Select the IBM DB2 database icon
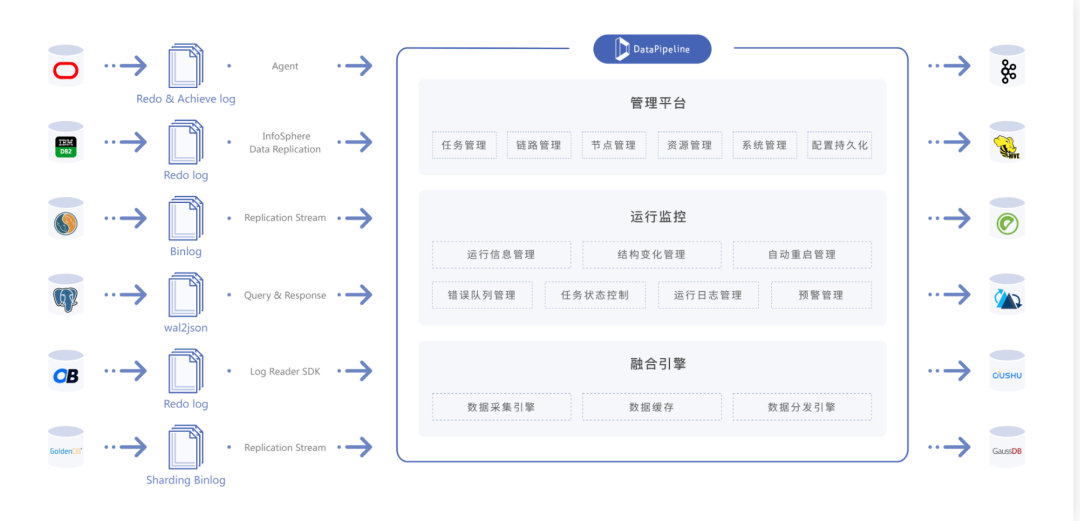Screen dimensions: 1080x521 pos(65,142)
